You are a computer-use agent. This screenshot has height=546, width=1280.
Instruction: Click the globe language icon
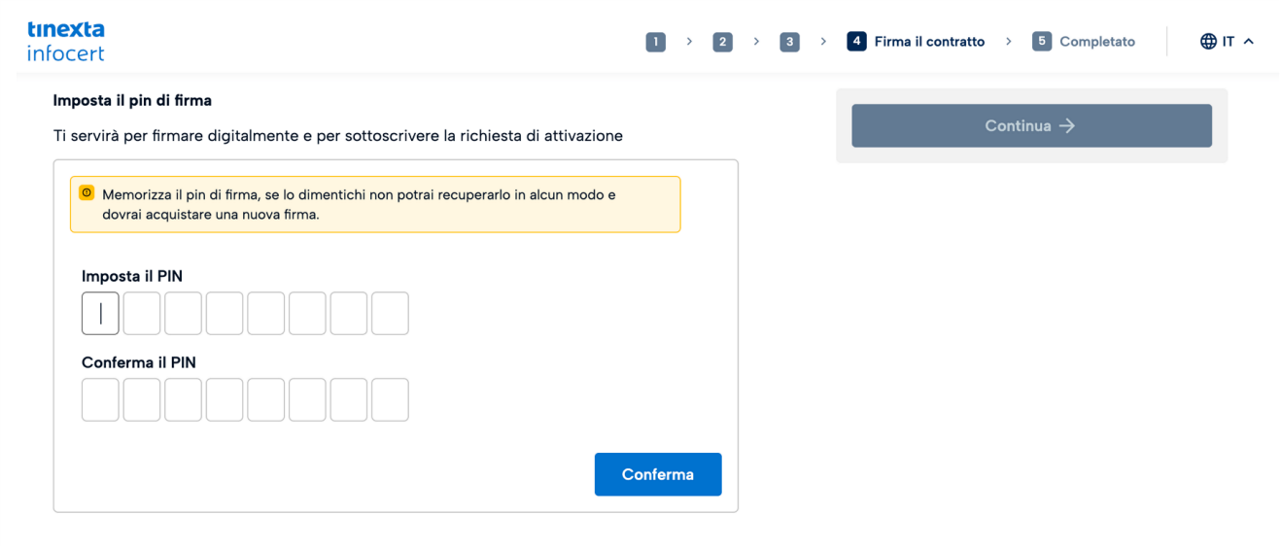pyautogui.click(x=1208, y=42)
